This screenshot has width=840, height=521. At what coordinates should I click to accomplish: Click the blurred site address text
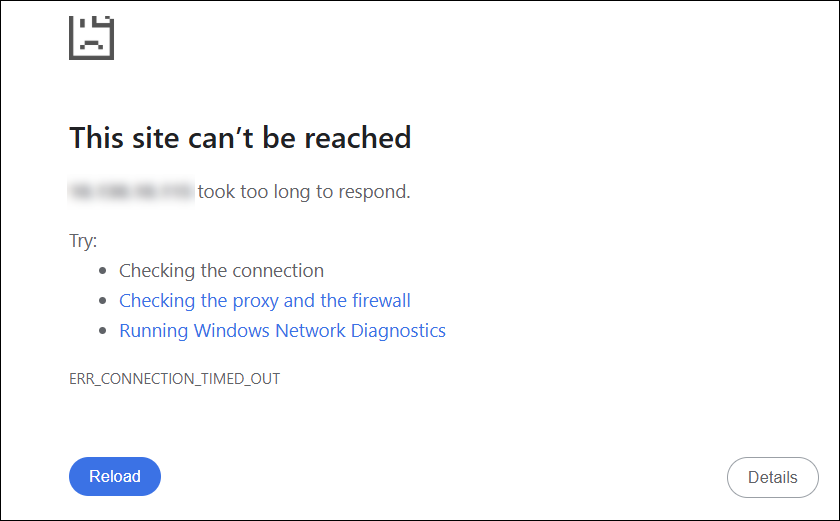[x=130, y=191]
